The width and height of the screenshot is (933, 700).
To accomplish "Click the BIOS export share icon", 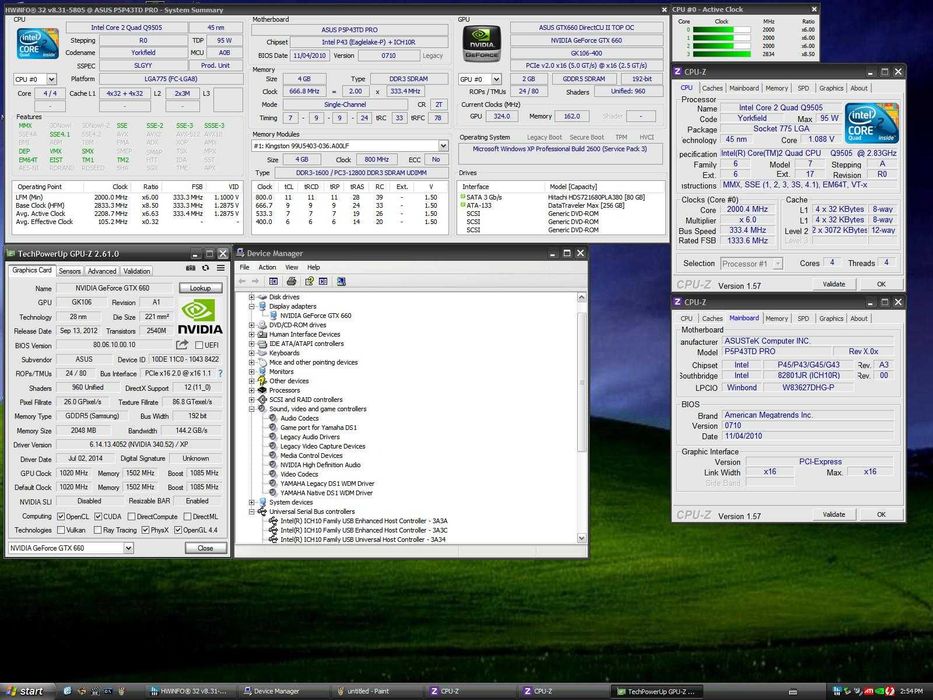I will (182, 345).
